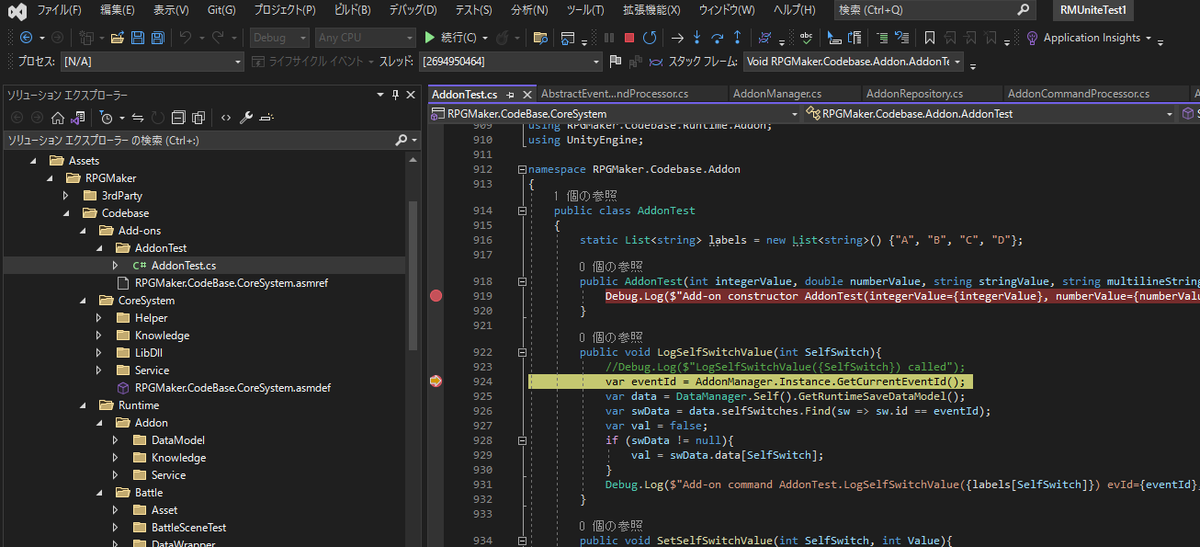Open the Debug configuration dropdown
Viewport: 1200px width, 547px height.
coord(278,38)
